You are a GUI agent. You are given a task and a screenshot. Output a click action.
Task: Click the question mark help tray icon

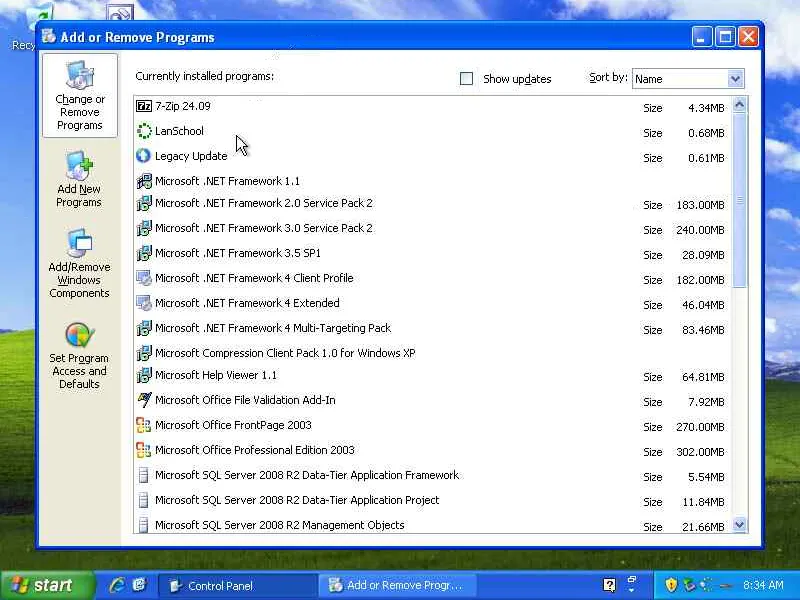click(x=609, y=585)
